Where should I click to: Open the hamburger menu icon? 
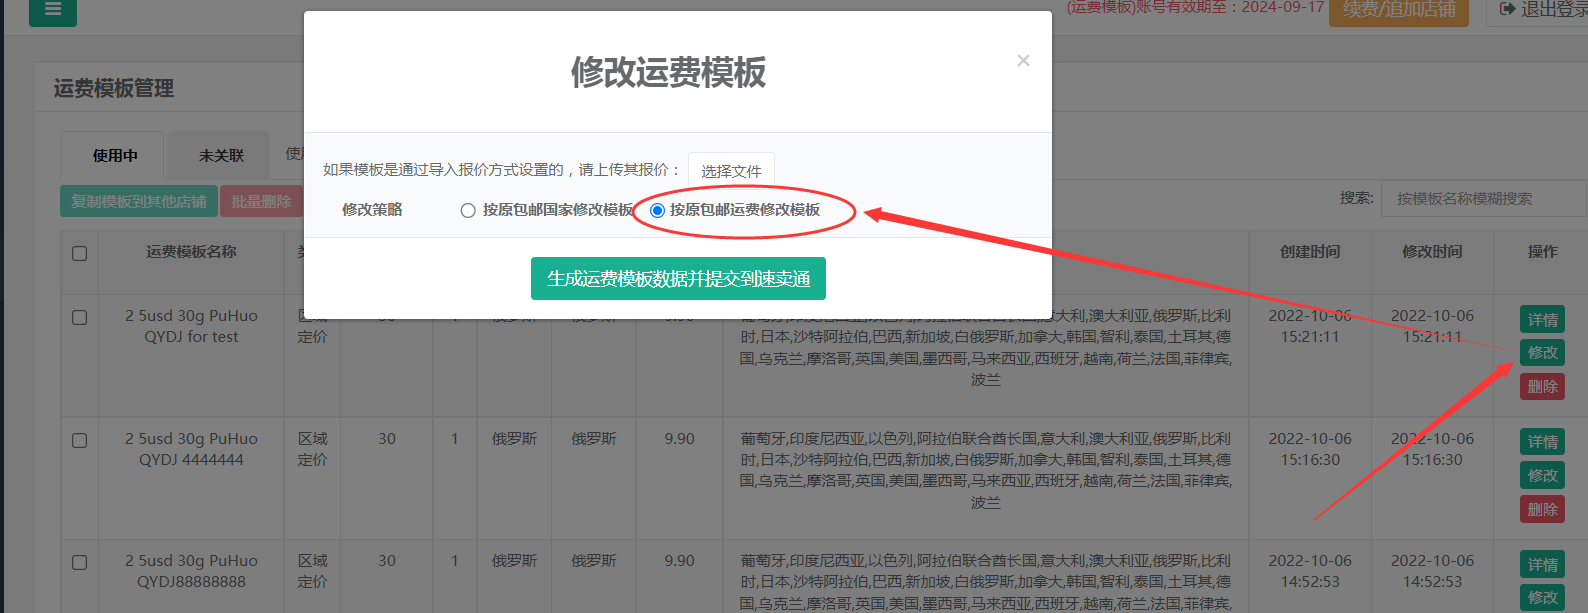[x=53, y=10]
